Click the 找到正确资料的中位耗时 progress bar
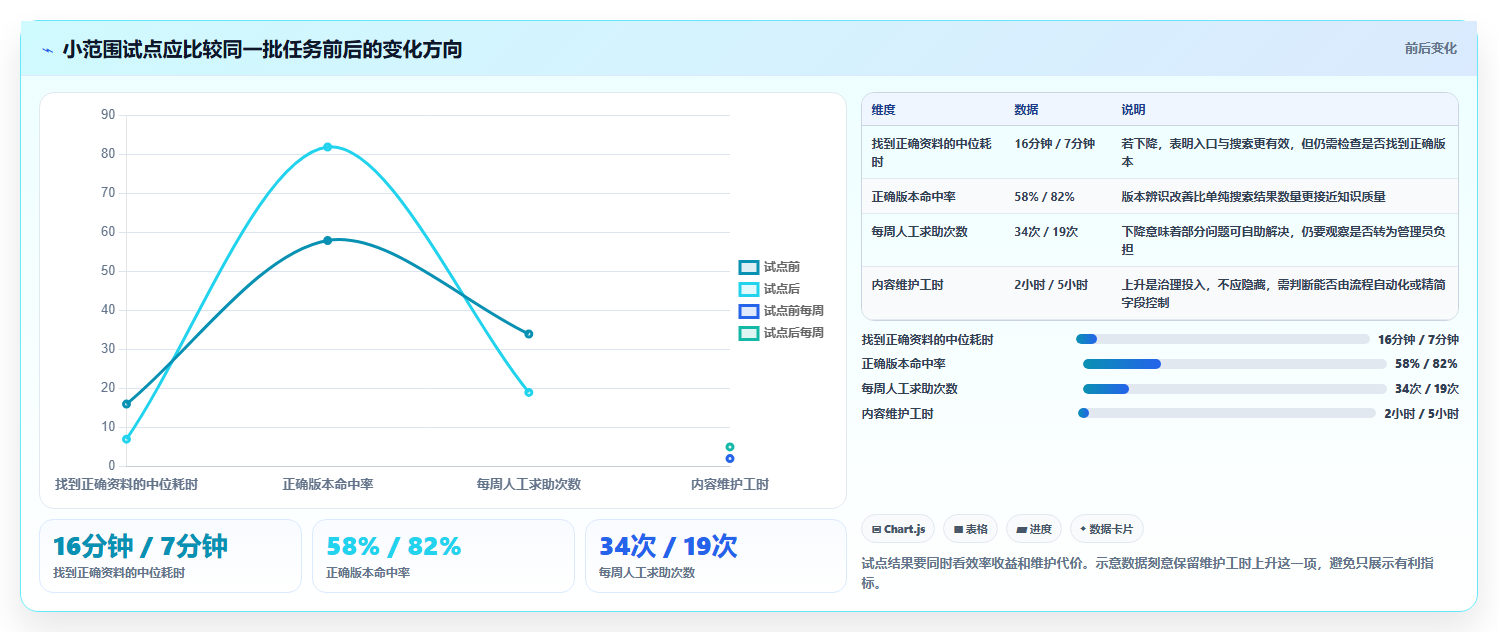Screen dimensions: 1498x632 click(x=1222, y=339)
